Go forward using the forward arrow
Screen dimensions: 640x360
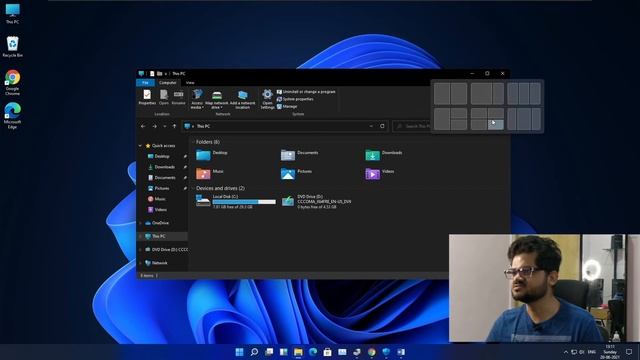tap(155, 127)
